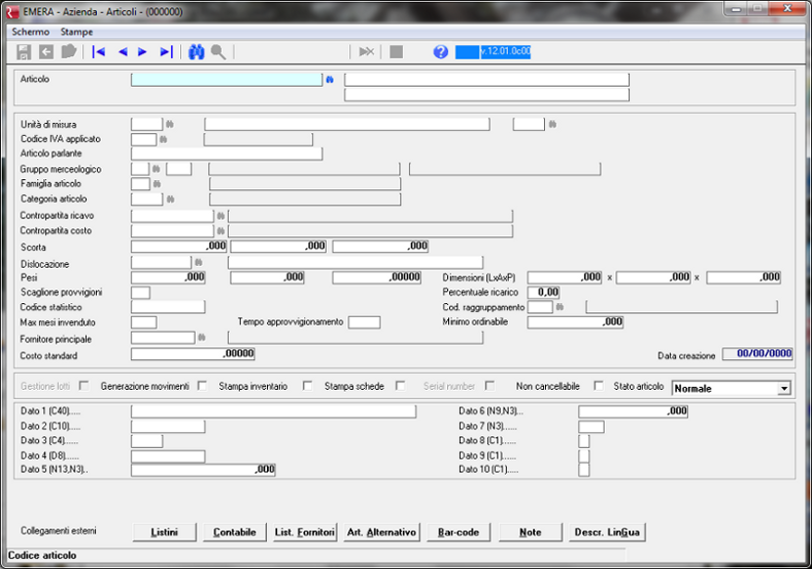Click the grey delete arrow-X icon
Screen dimensions: 812x569
[366, 52]
